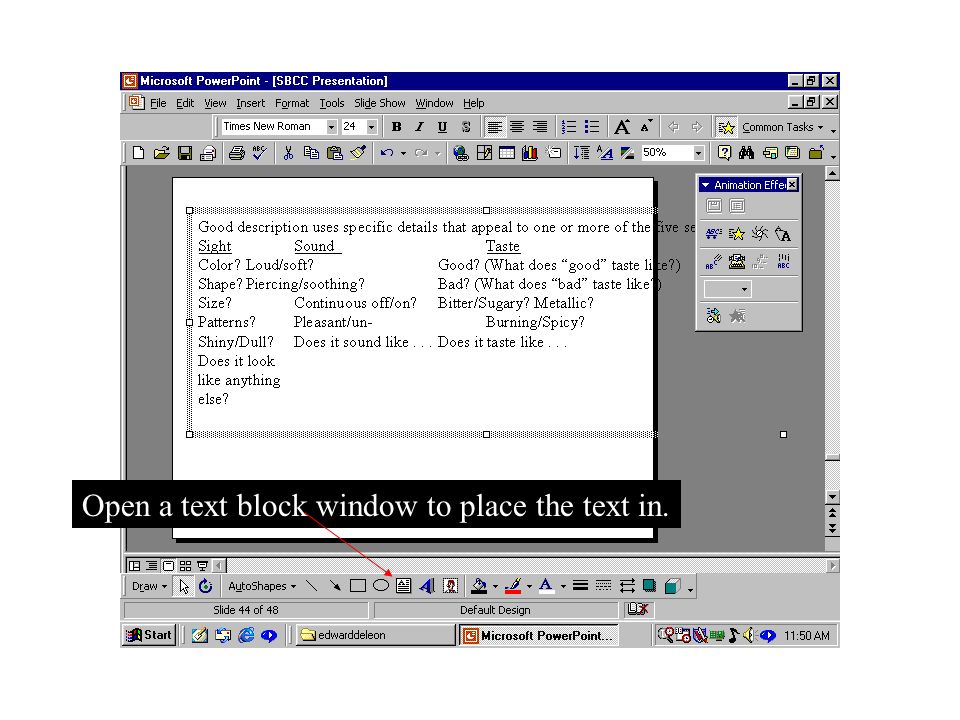This screenshot has width=960, height=720.
Task: Click the Free Rotate tool
Action: 206,586
